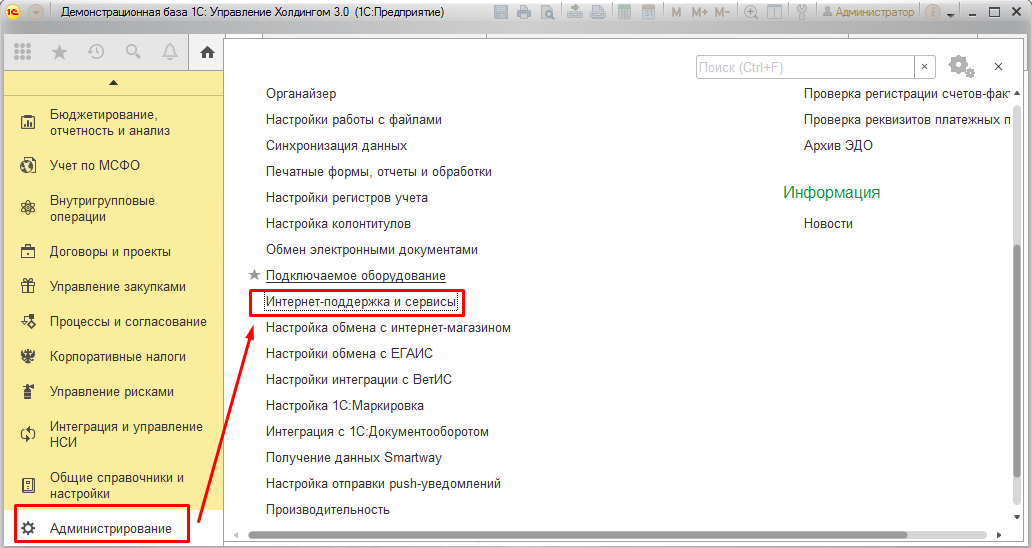Open Синхронизация данных link
Screen dimensions: 1032x548
click(336, 145)
